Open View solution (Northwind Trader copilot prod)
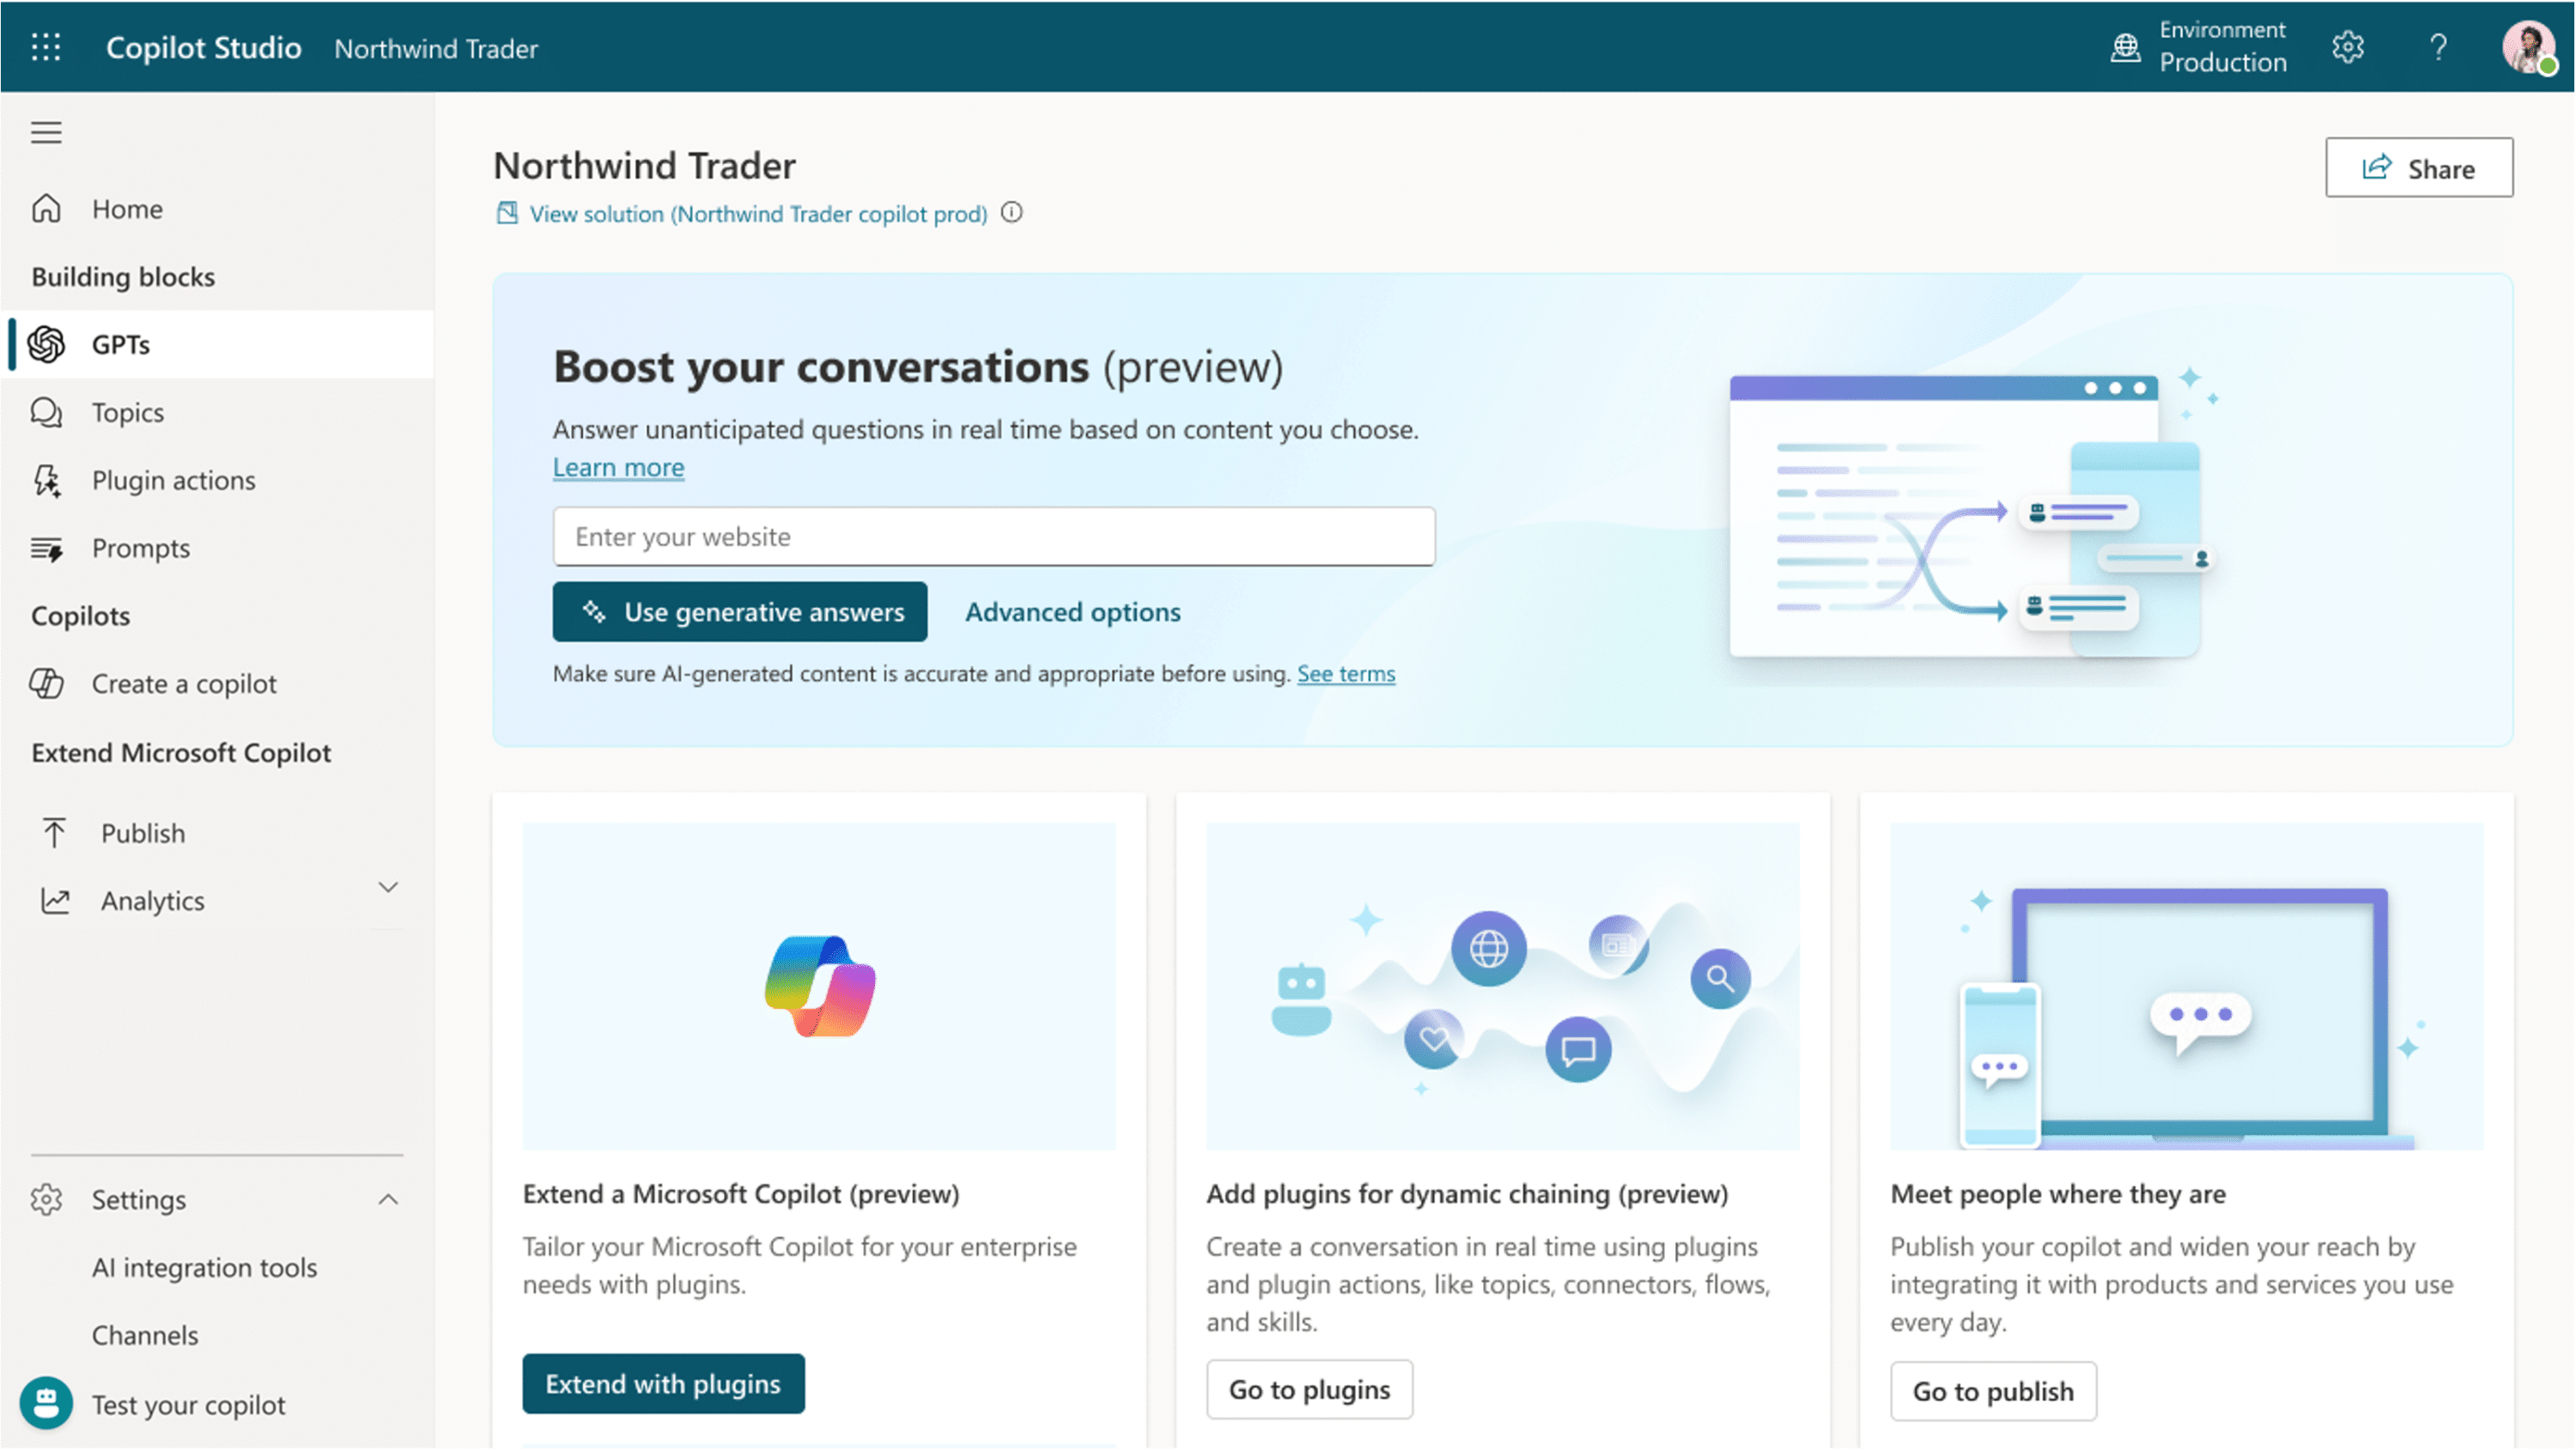2576x1451 pixels. pos(757,213)
